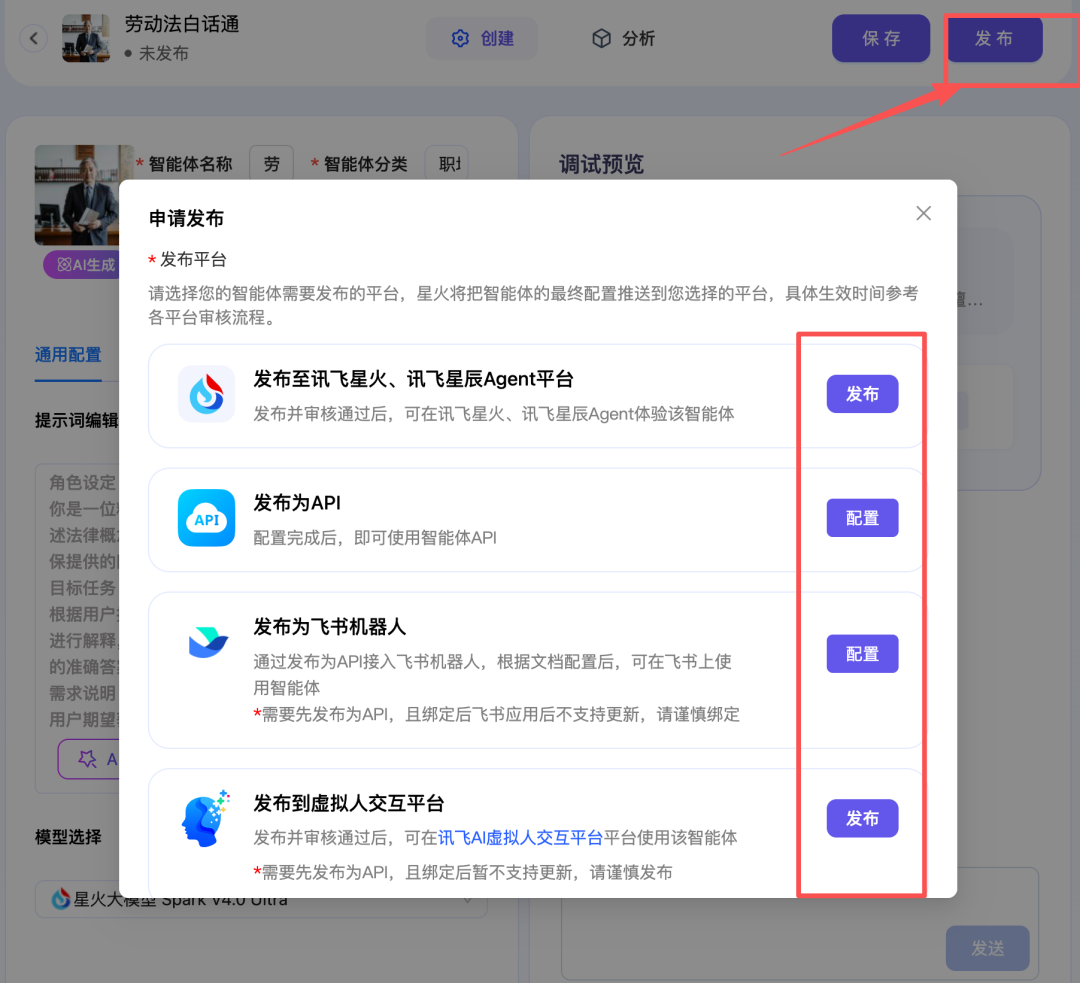Click the 发布 button in top header
The image size is (1080, 983).
[x=994, y=39]
